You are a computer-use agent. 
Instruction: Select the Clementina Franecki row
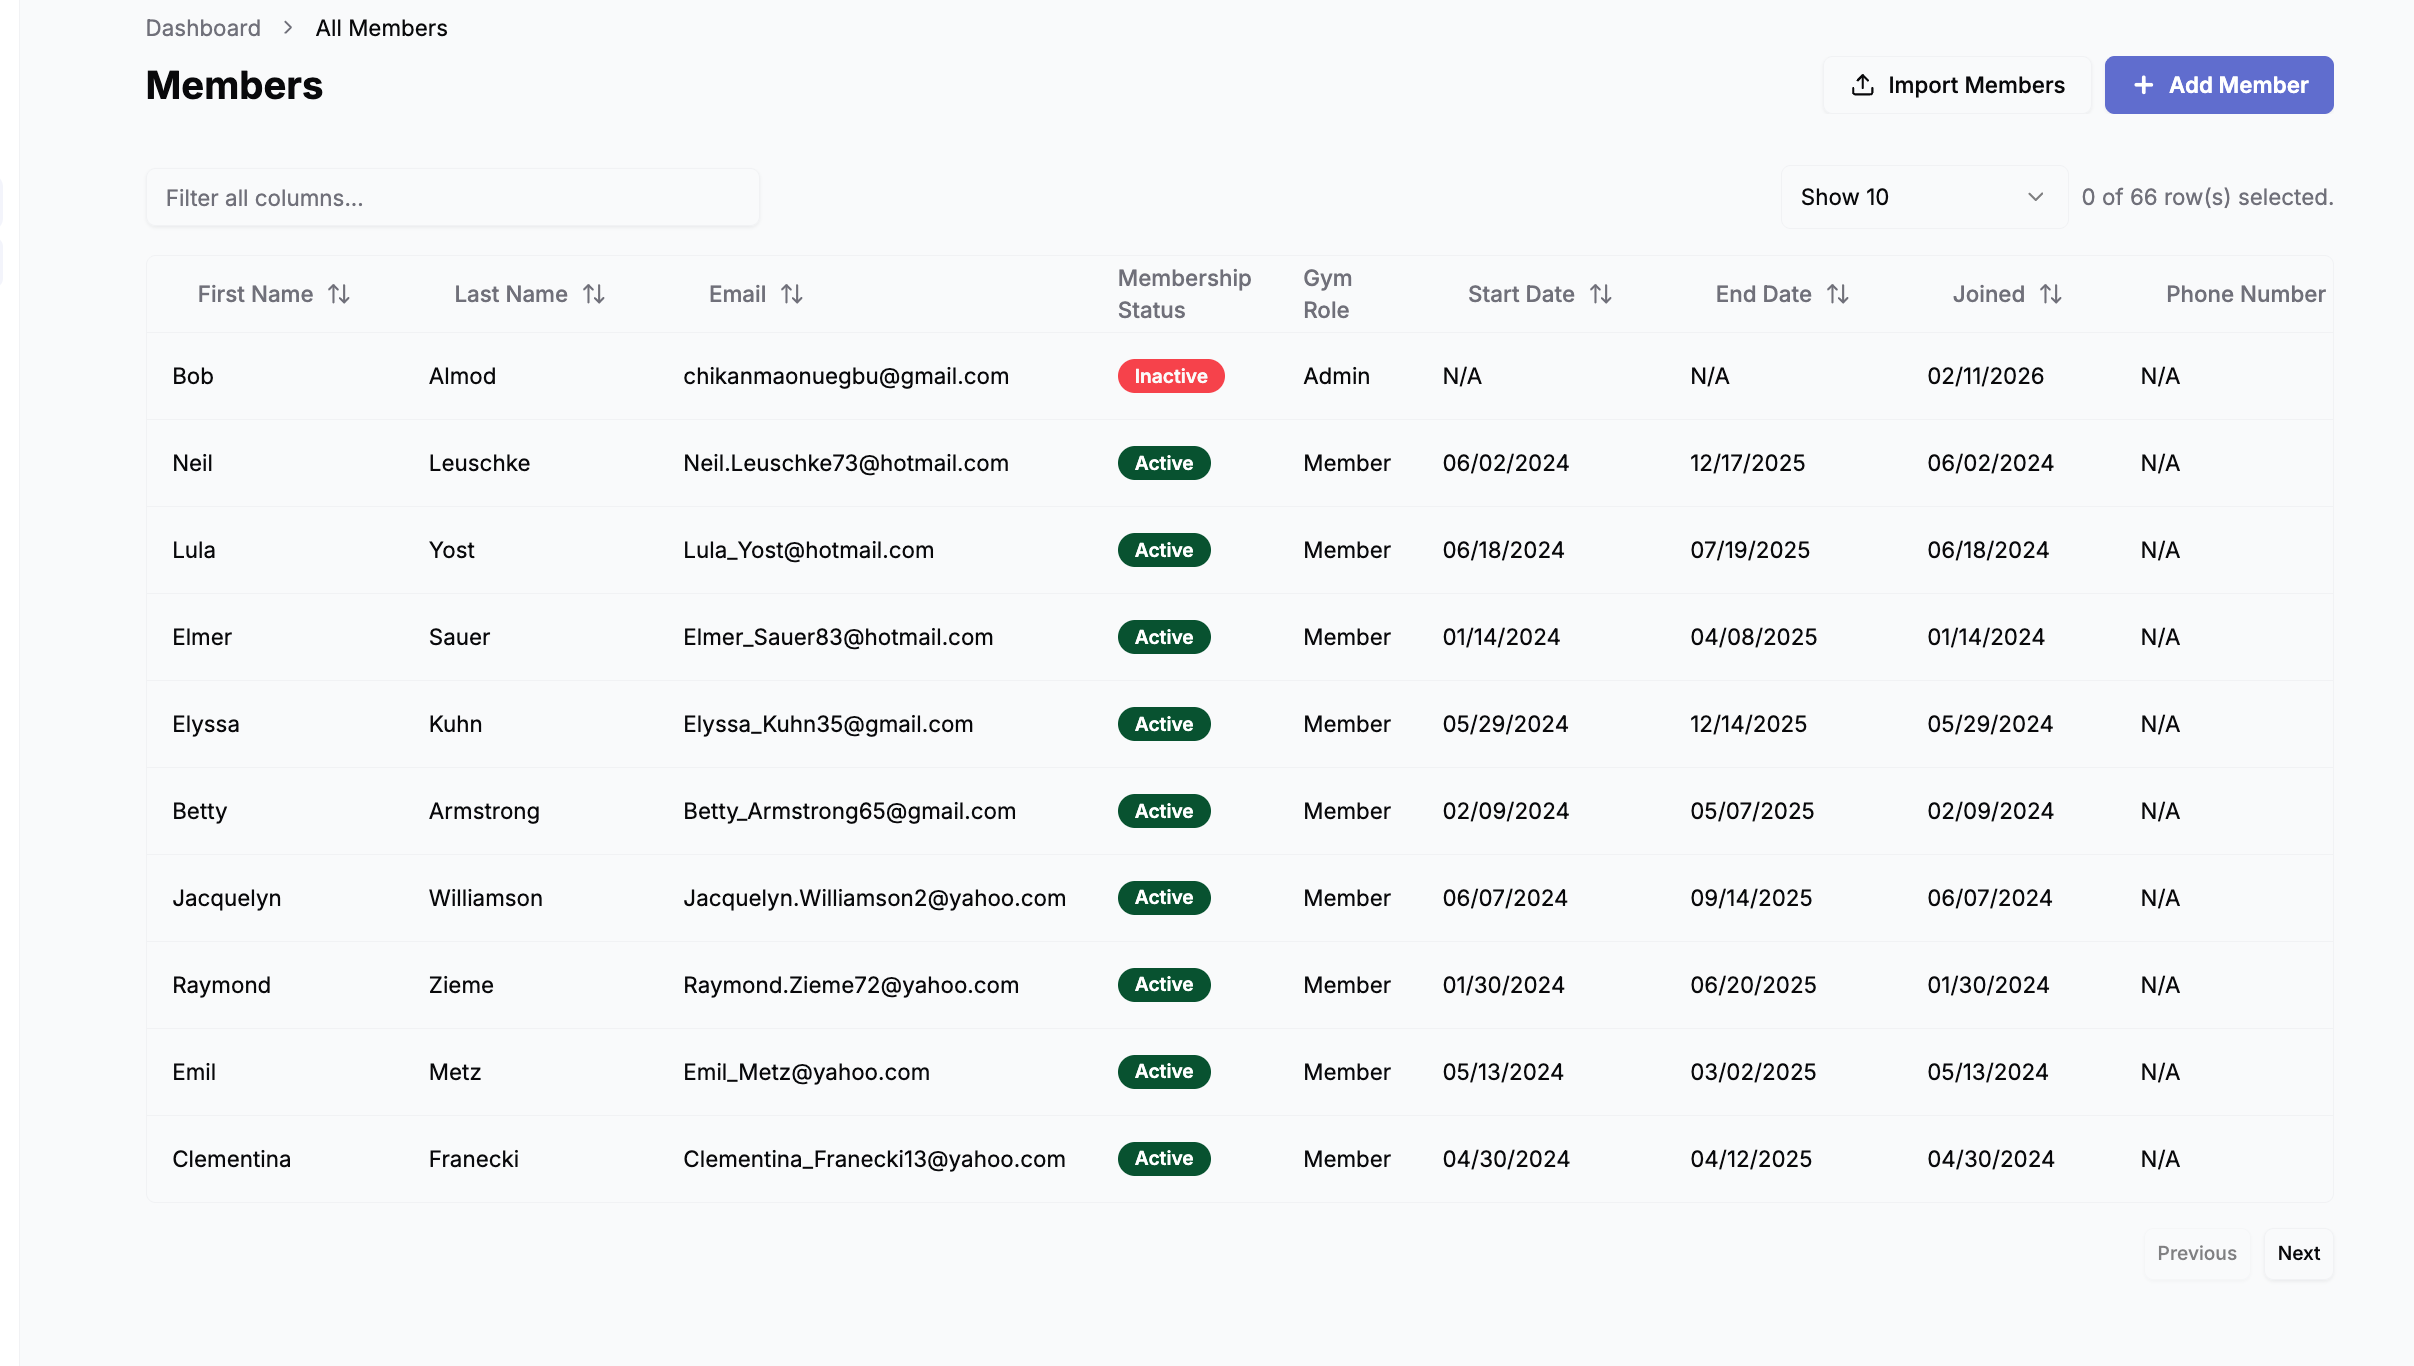(231, 1159)
